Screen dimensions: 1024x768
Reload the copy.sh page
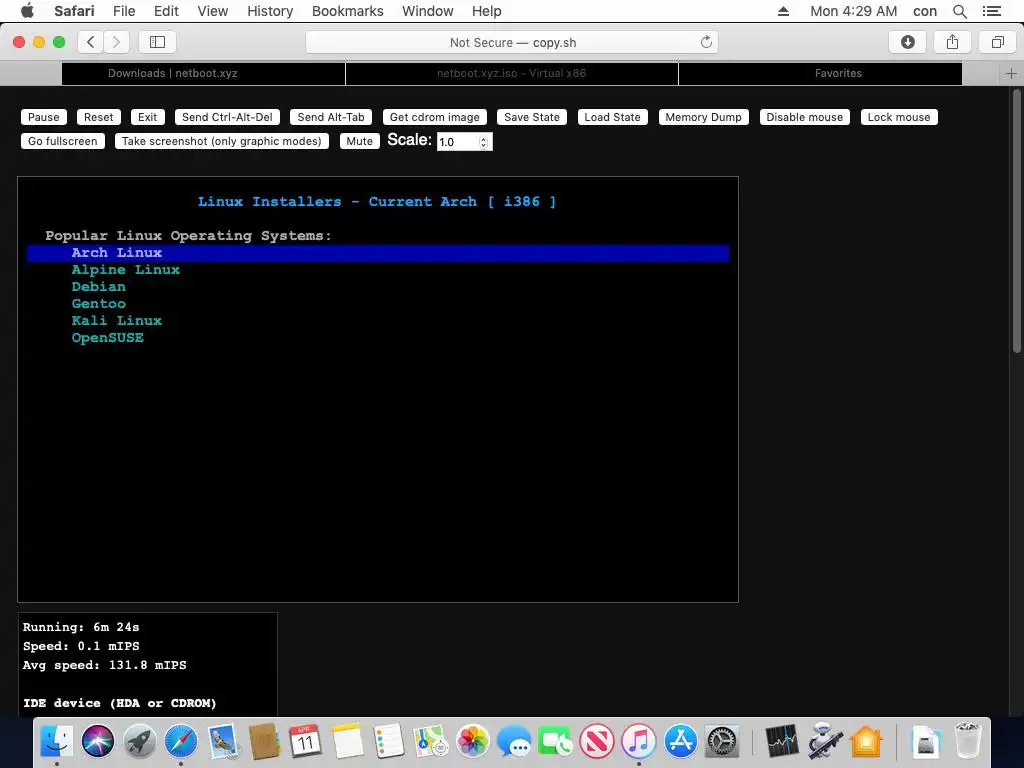[706, 42]
